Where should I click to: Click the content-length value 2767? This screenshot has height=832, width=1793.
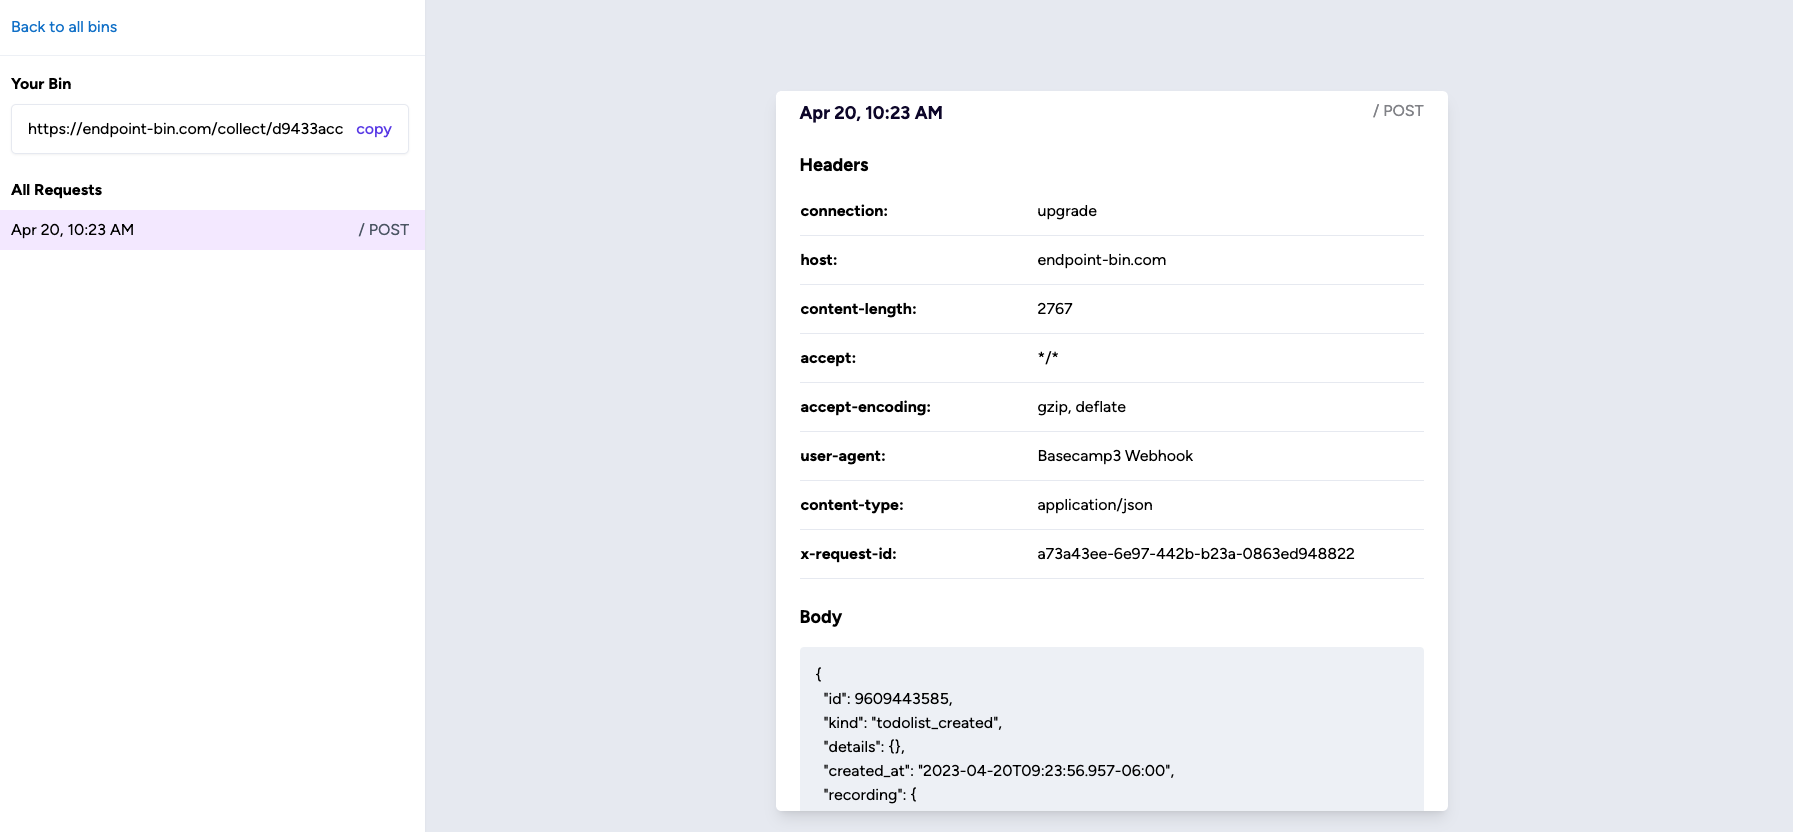click(x=1055, y=308)
